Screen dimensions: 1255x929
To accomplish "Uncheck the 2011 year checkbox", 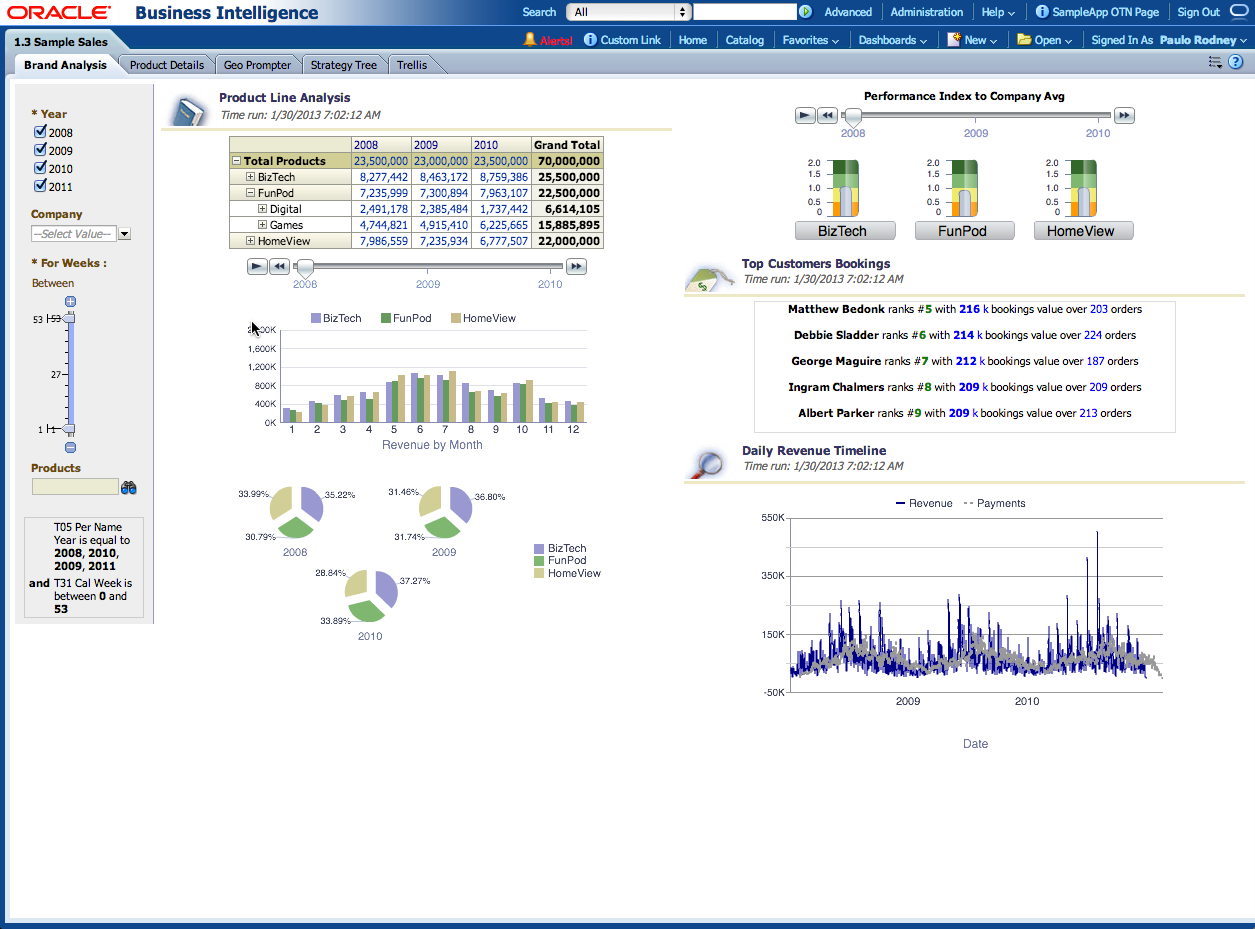I will click(x=40, y=187).
